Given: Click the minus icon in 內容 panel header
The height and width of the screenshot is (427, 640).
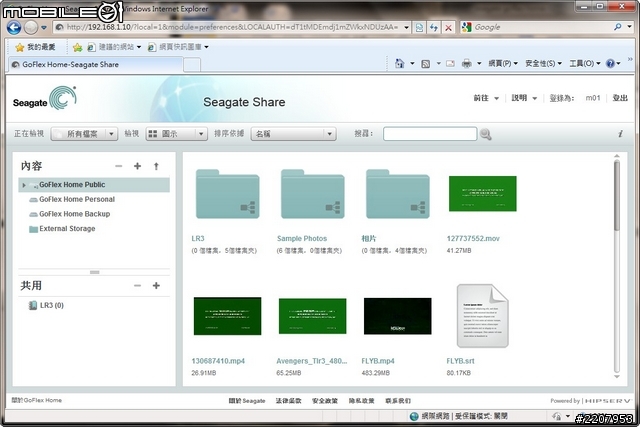Looking at the screenshot, I should [x=119, y=166].
